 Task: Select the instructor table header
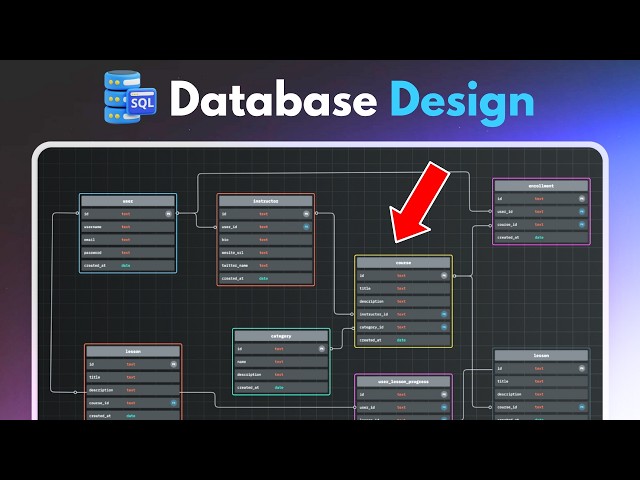[266, 201]
